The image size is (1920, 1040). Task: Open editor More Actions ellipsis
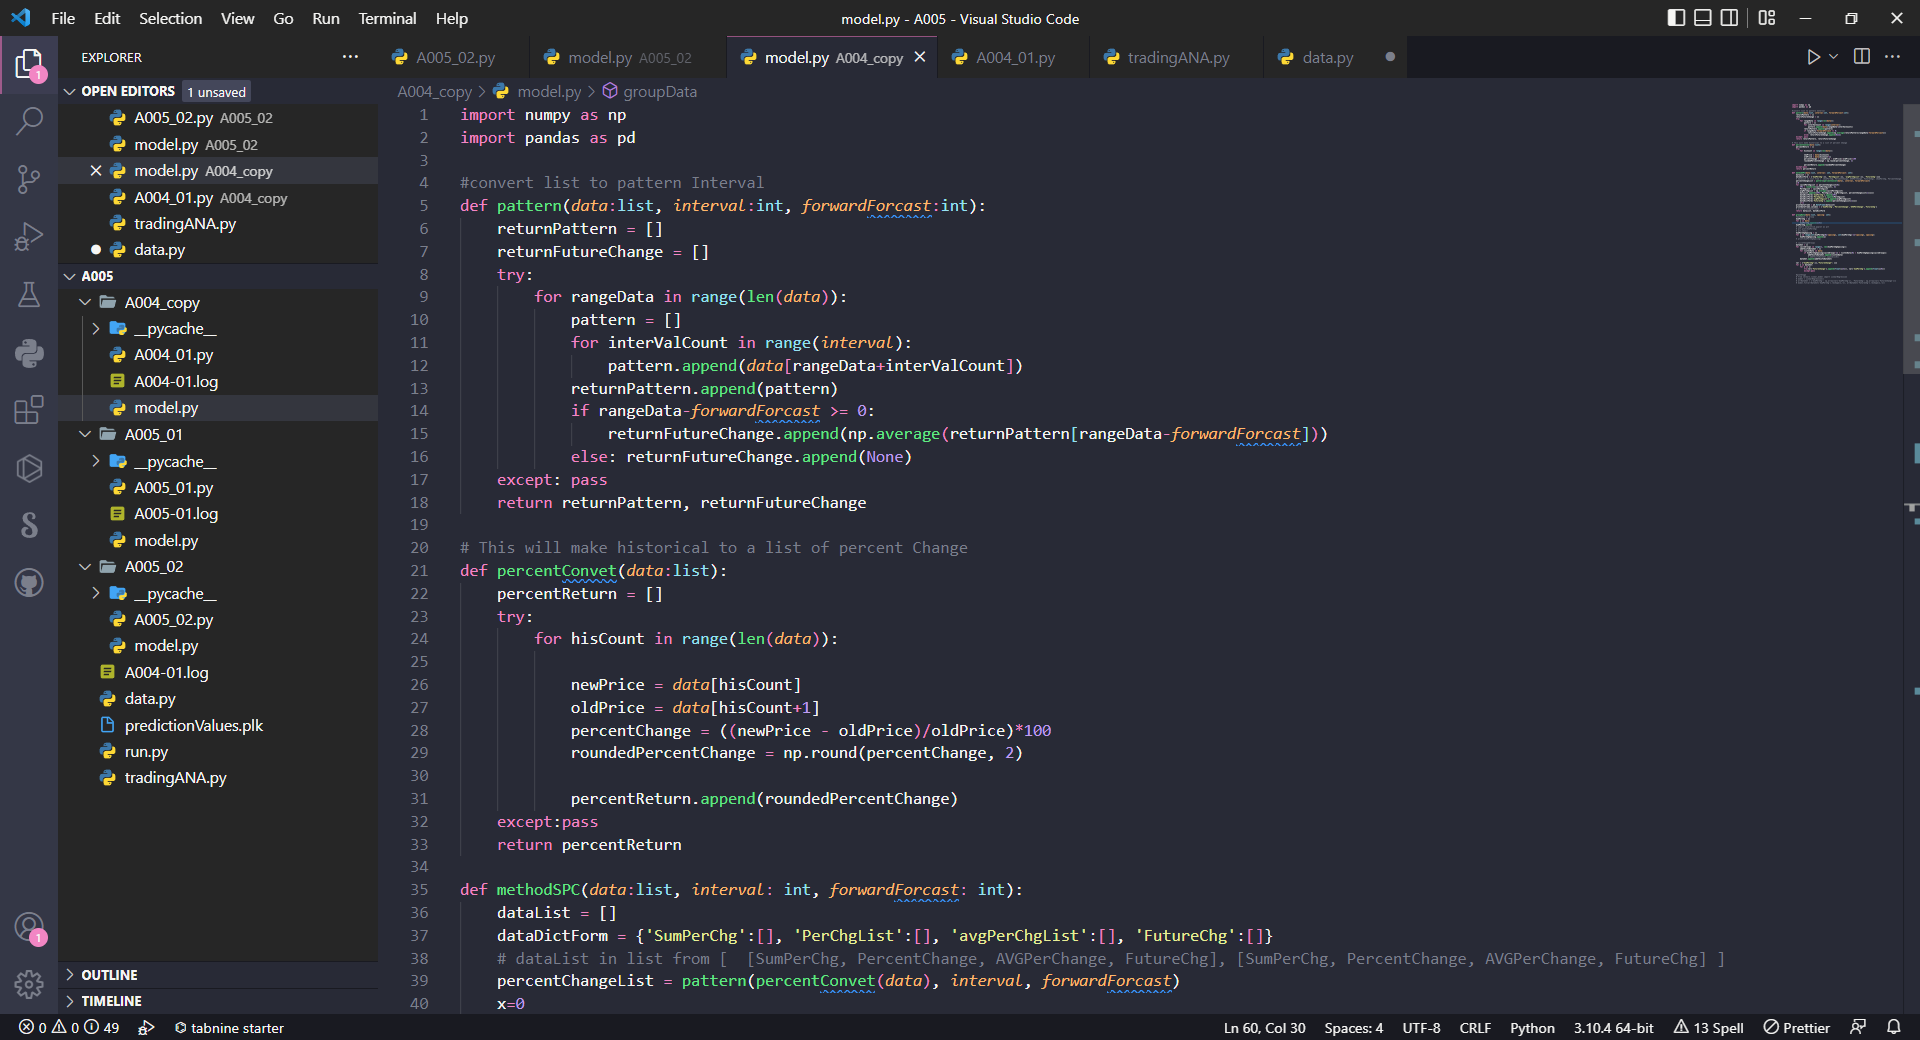(1892, 57)
